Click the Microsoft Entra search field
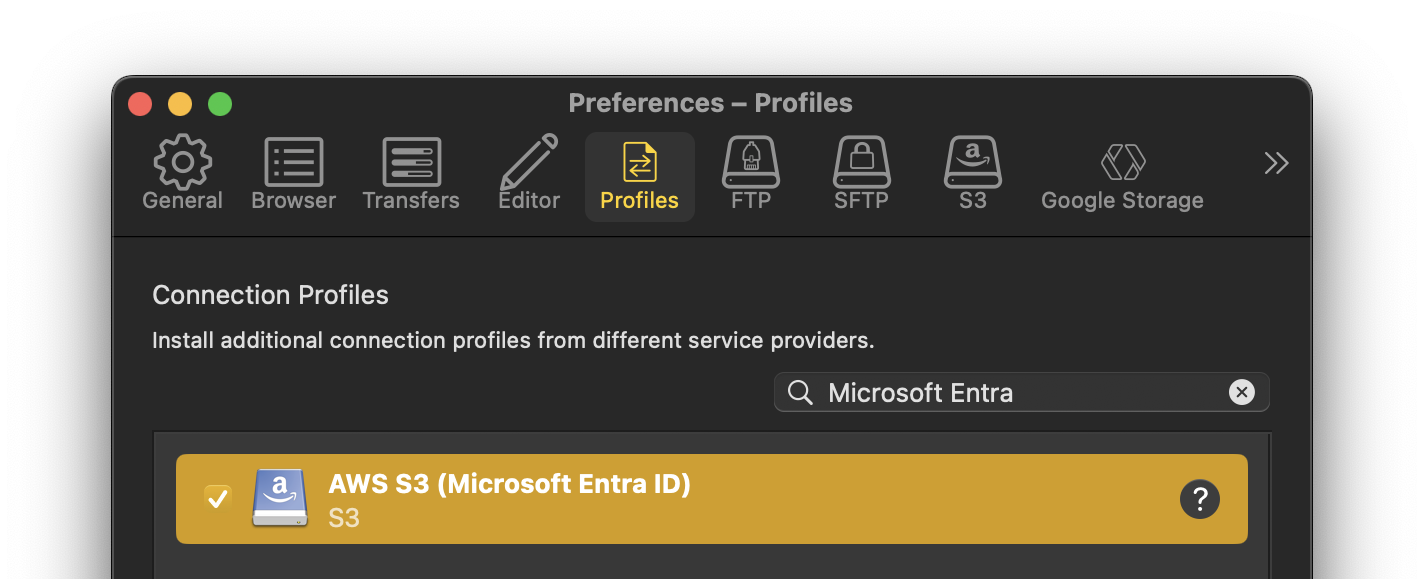 [x=1021, y=392]
